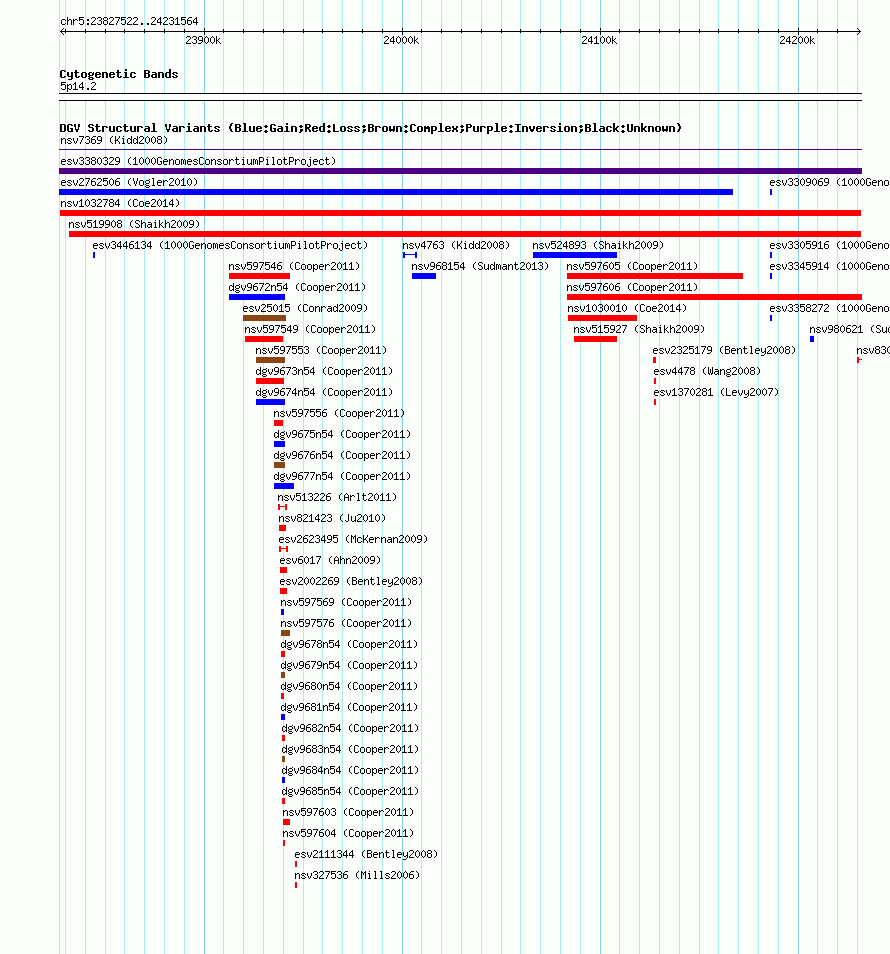
Task: Select nsv597605 (Cooper2011) label
Action: tap(632, 266)
